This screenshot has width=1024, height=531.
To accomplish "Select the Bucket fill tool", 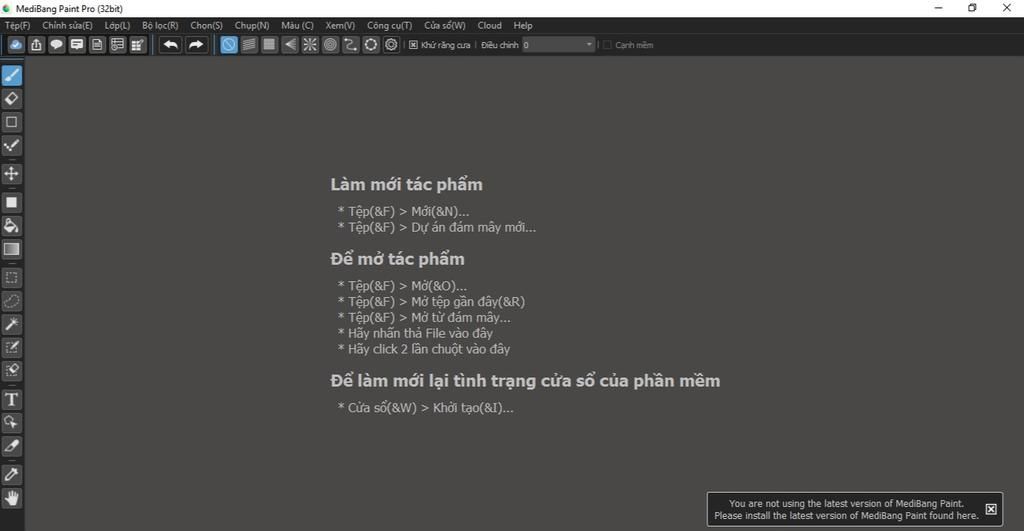I will tap(12, 226).
